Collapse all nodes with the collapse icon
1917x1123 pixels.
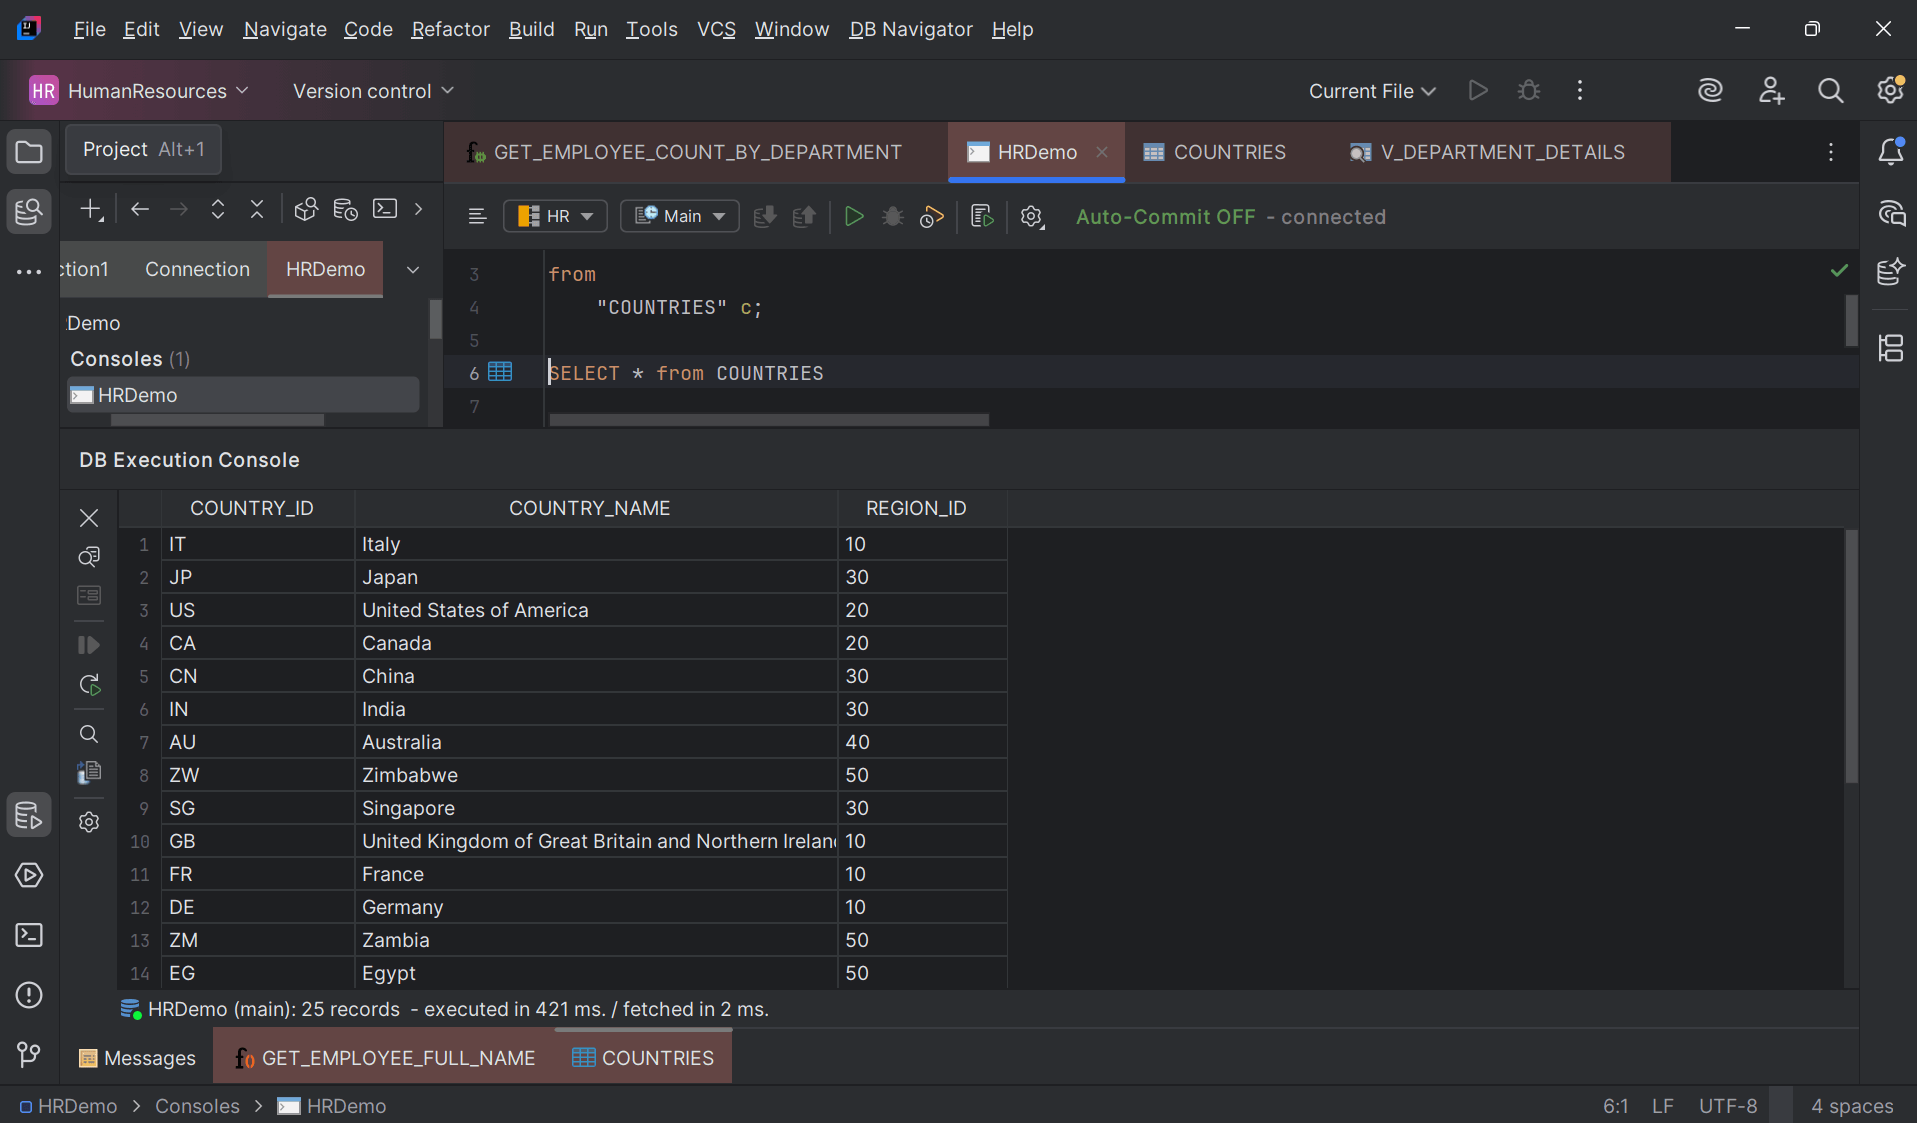(257, 208)
